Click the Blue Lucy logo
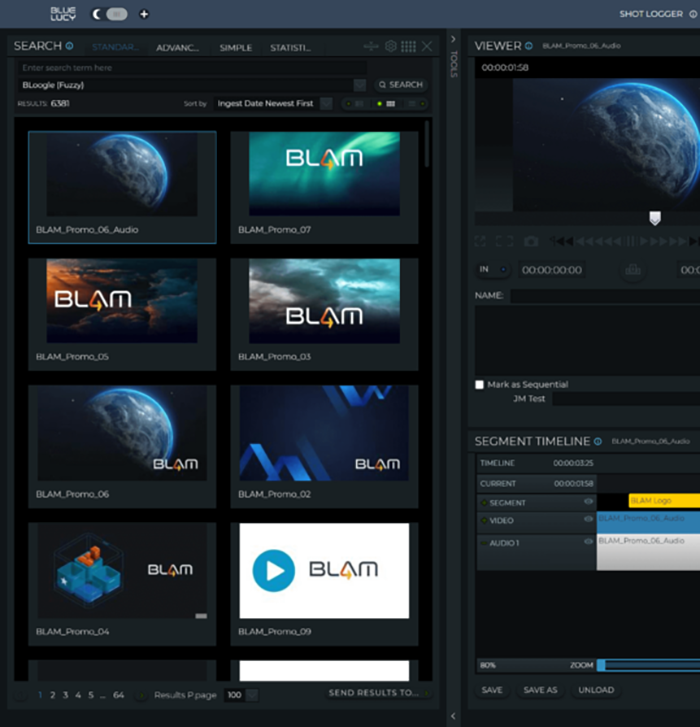The width and height of the screenshot is (700, 727). coord(63,14)
